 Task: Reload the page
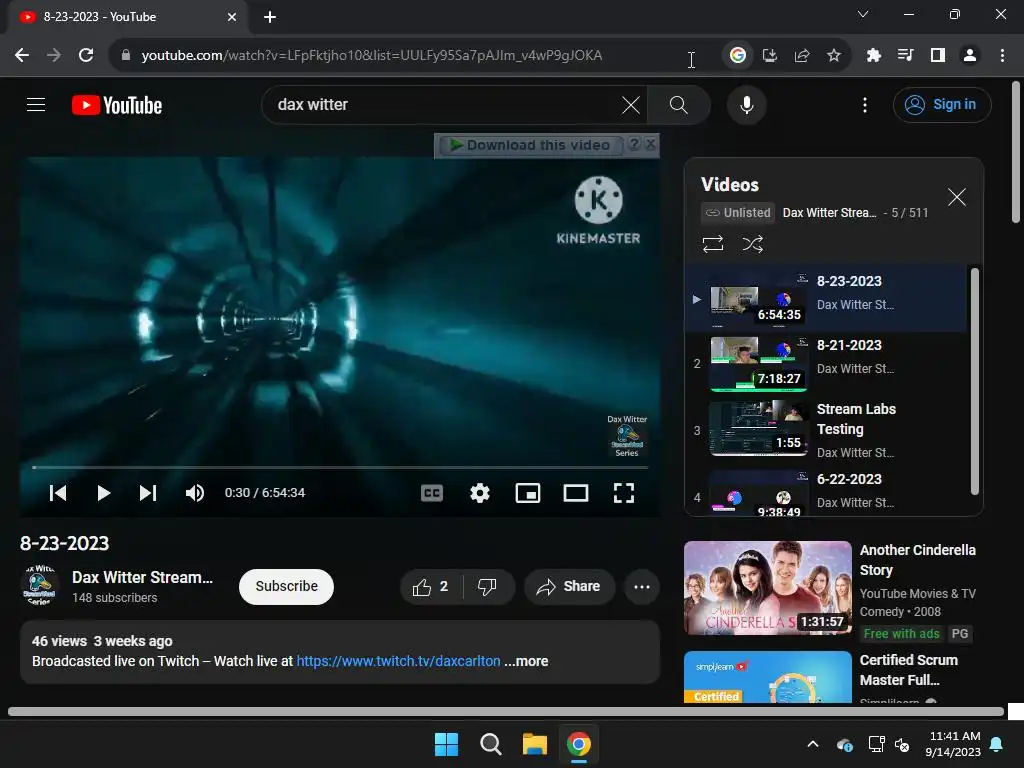point(86,56)
